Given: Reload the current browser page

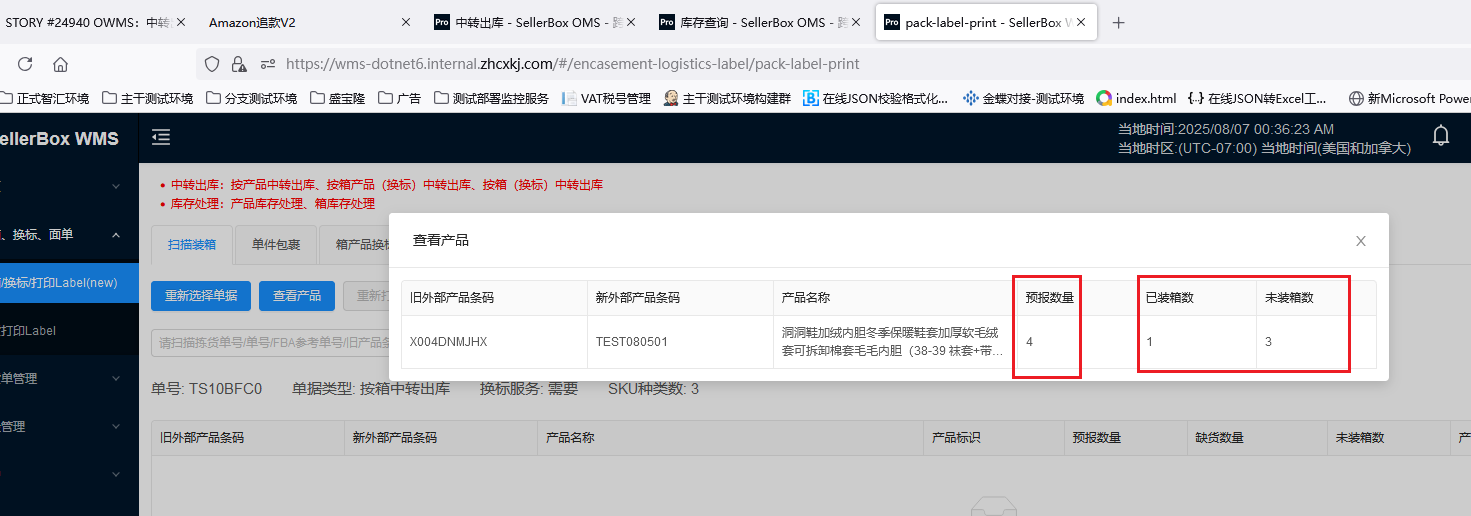Looking at the screenshot, I should (25, 64).
